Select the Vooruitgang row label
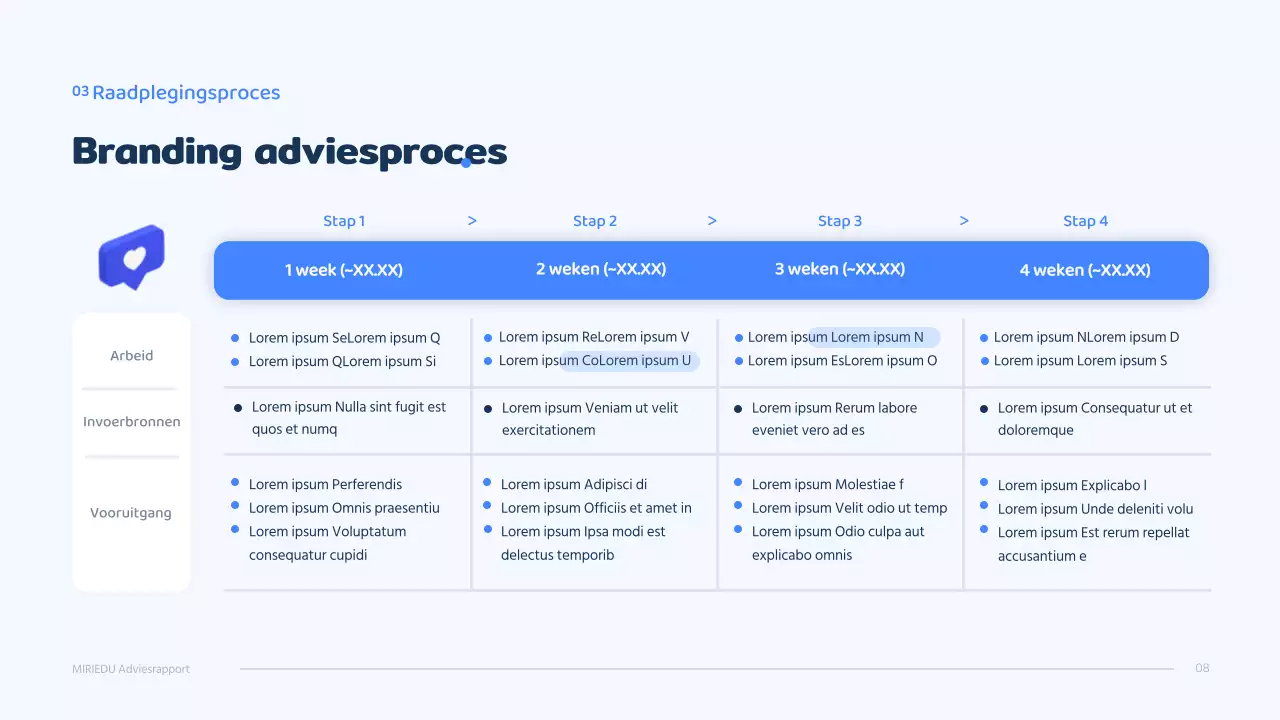1280x720 pixels. [131, 513]
